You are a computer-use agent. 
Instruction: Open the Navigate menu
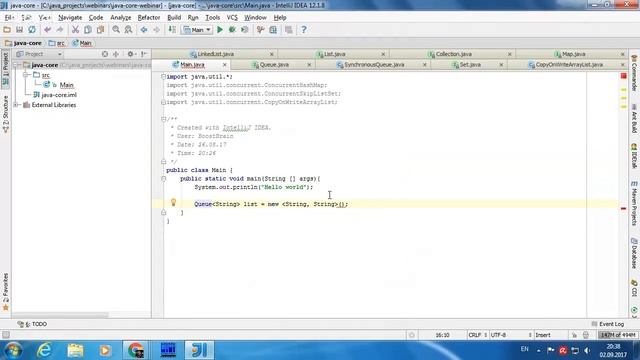70,18
